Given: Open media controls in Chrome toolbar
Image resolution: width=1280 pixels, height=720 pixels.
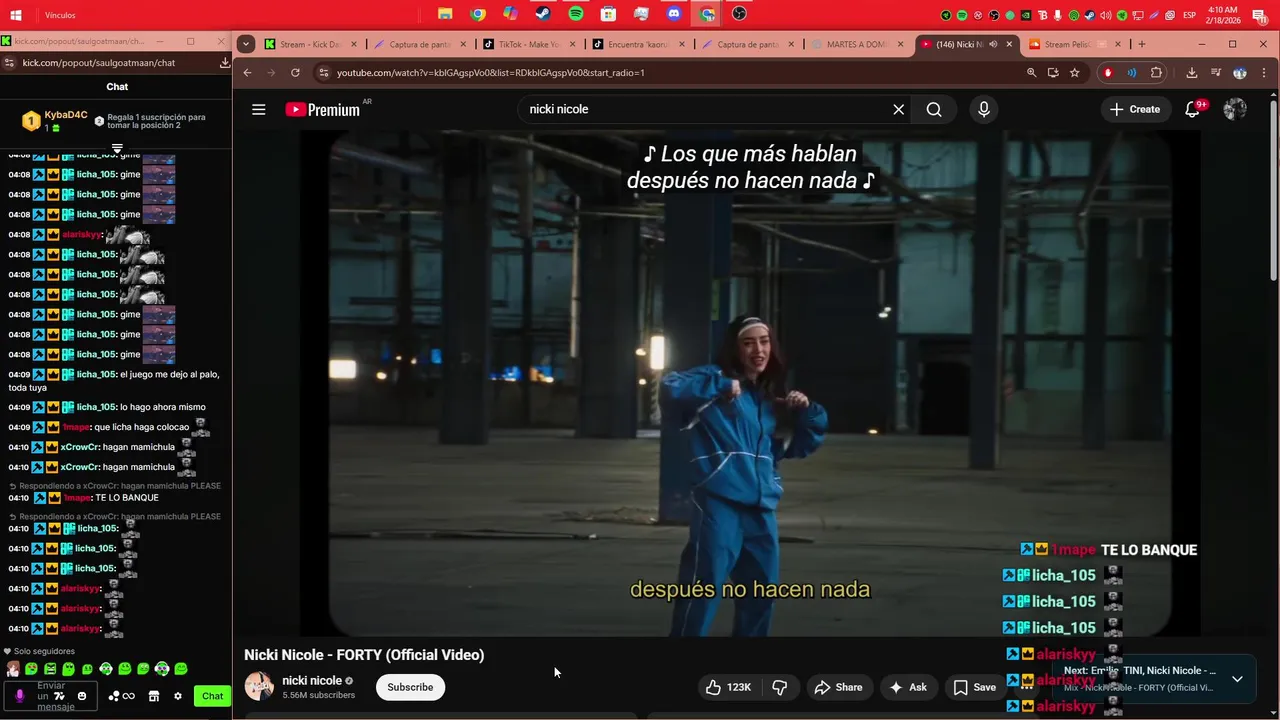Looking at the screenshot, I should pyautogui.click(x=1216, y=73).
